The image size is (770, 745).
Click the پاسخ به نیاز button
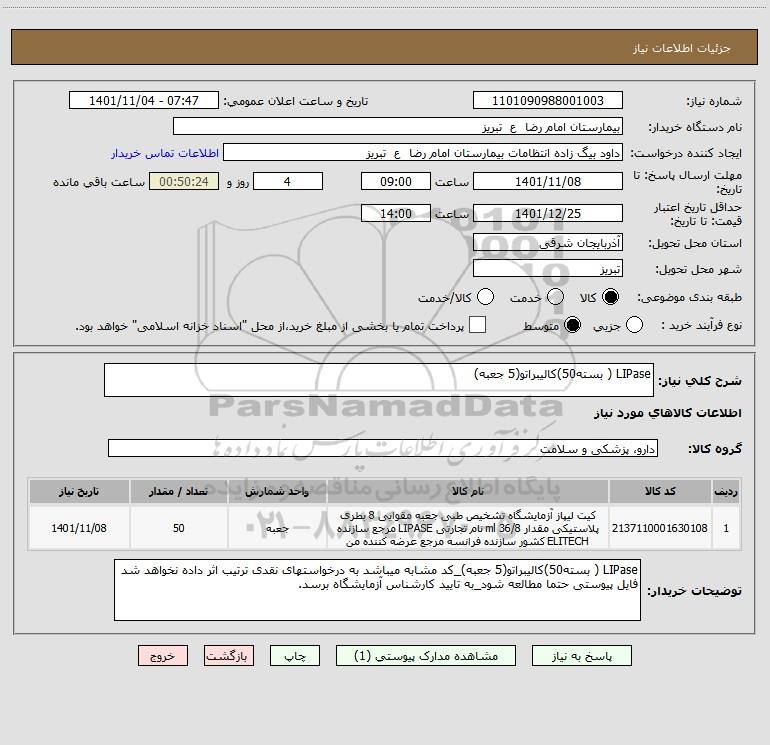click(x=582, y=656)
